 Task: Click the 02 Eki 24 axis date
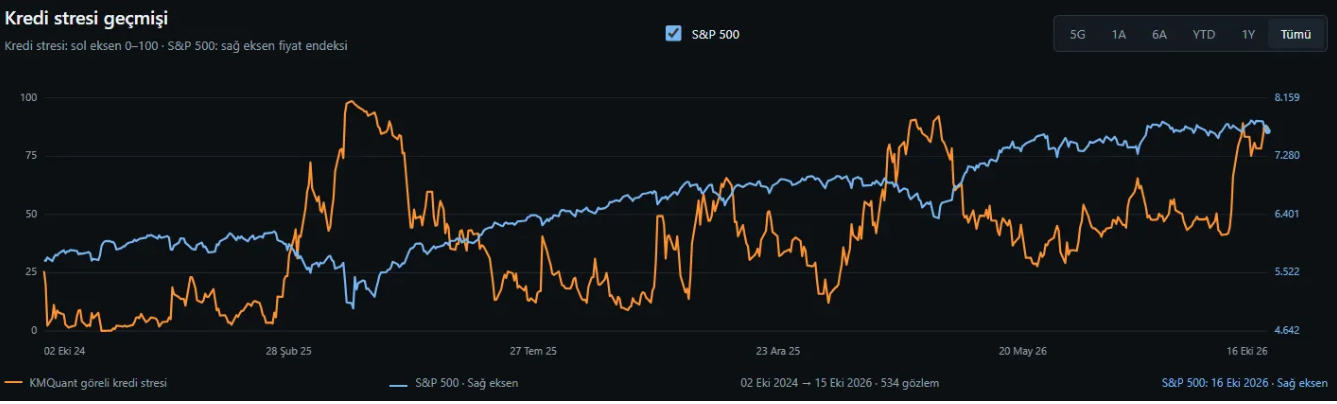[65, 351]
